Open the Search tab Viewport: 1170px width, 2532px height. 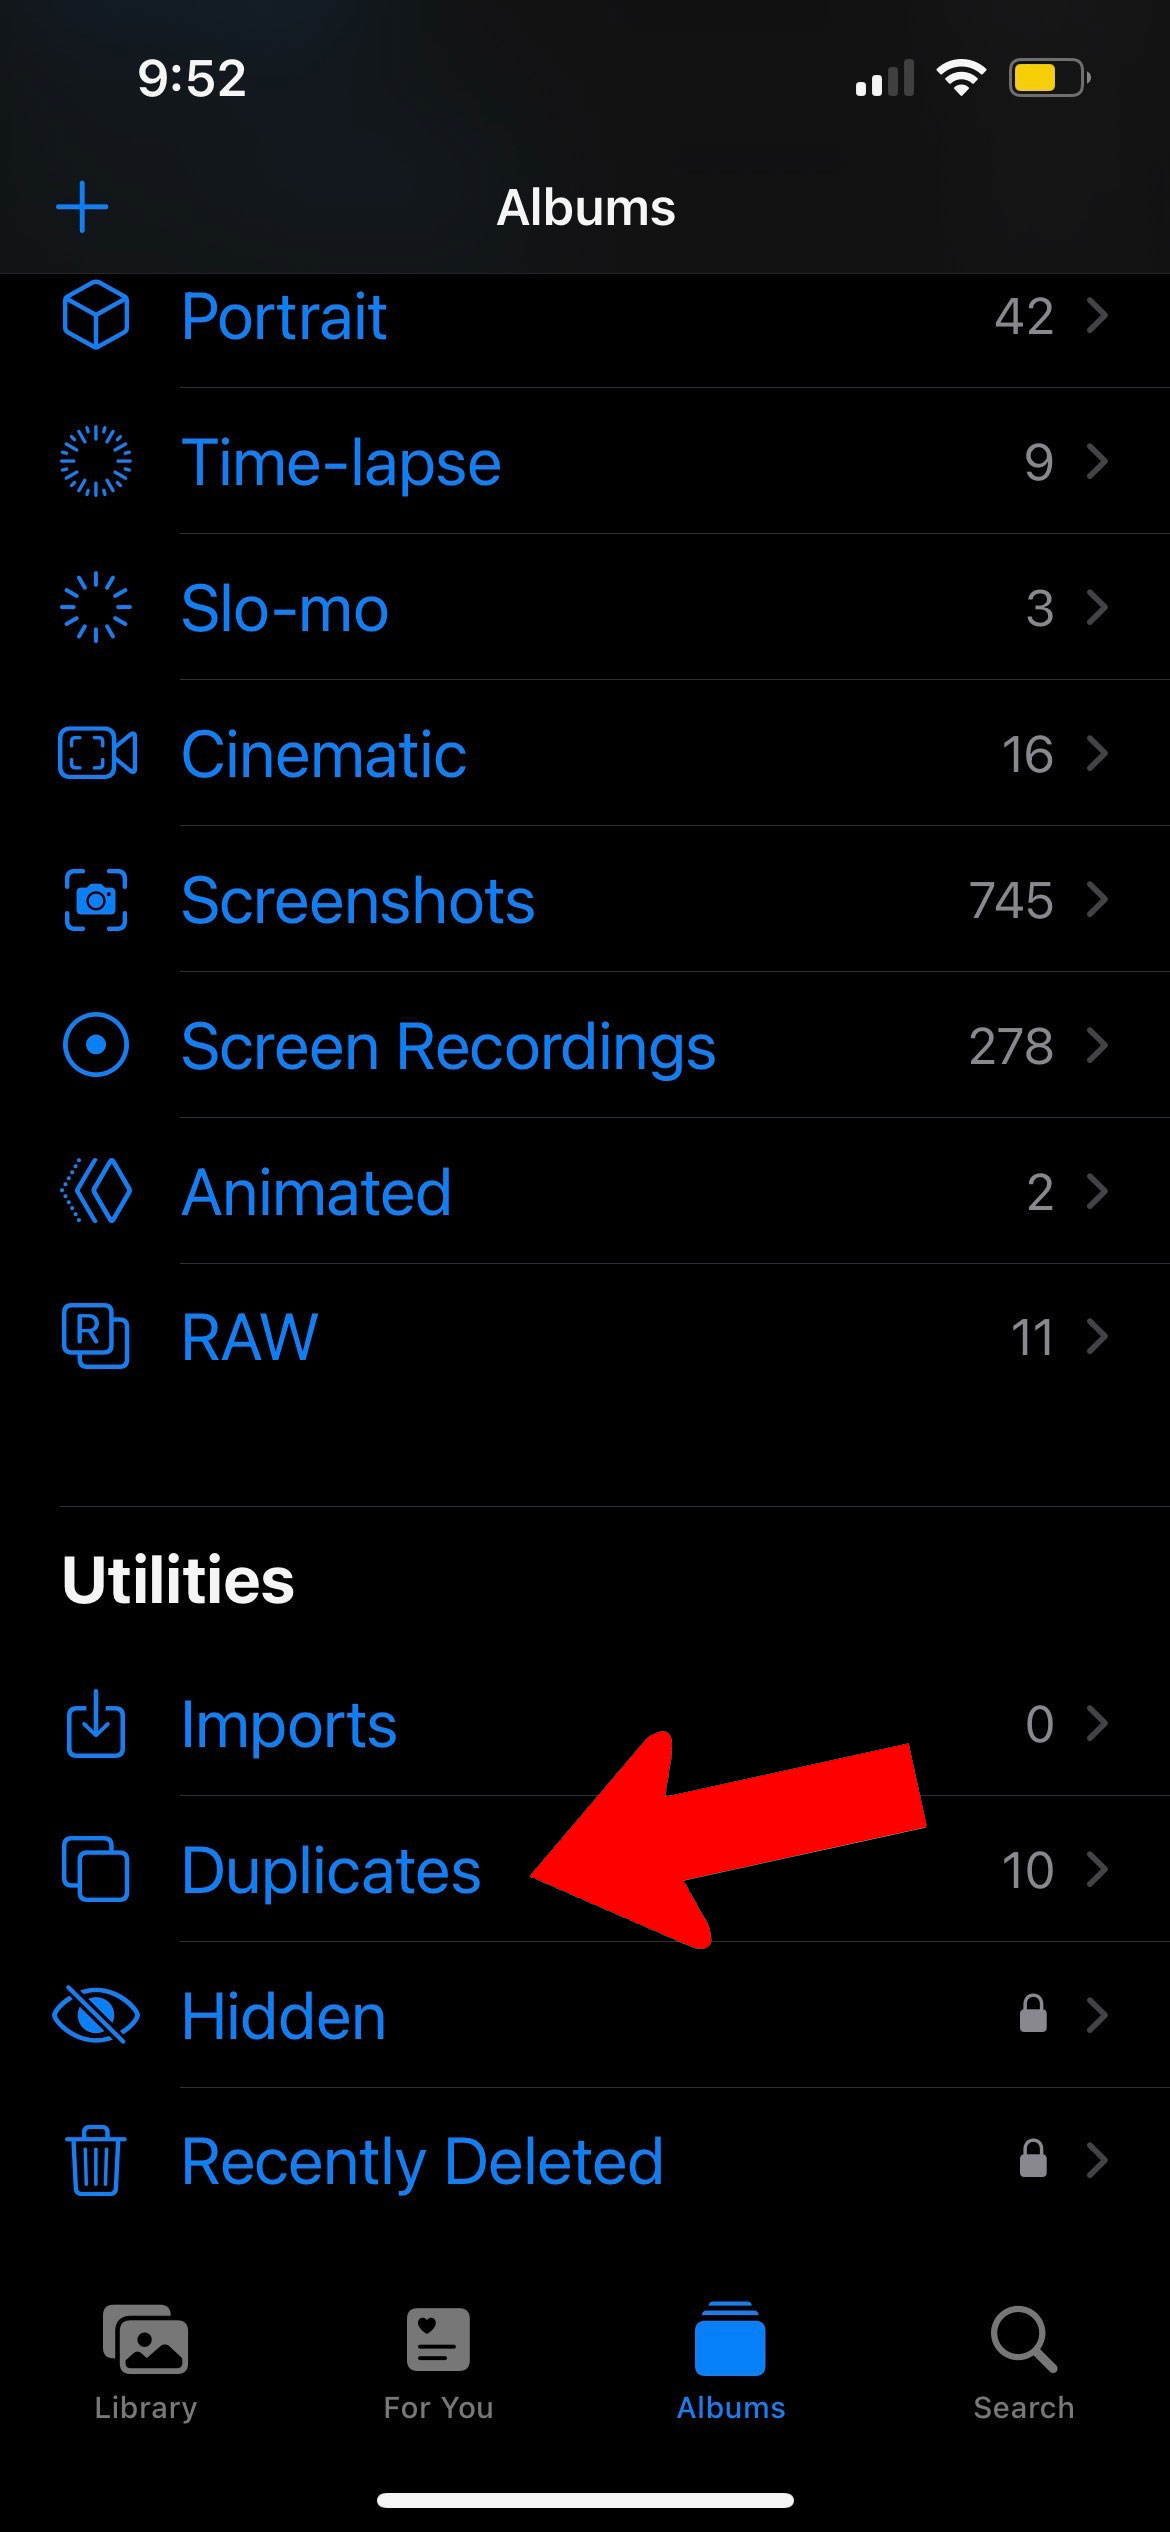pyautogui.click(x=1023, y=2364)
